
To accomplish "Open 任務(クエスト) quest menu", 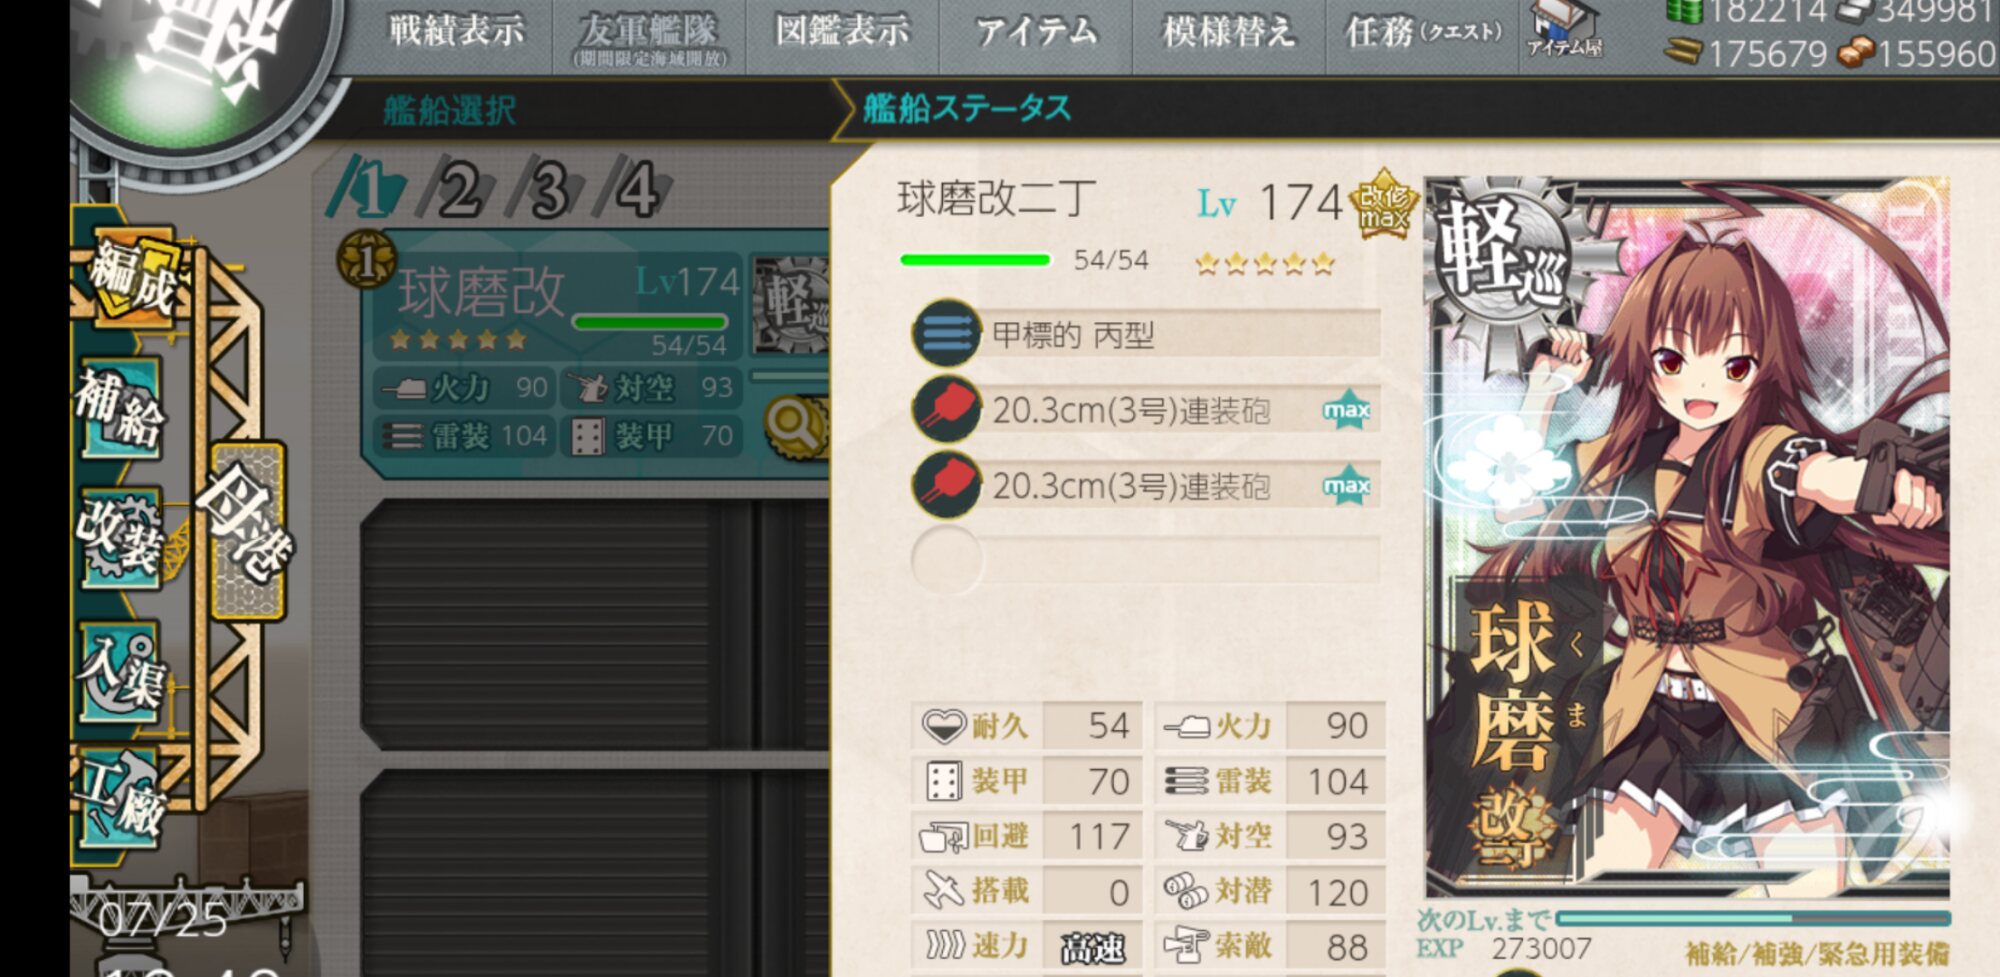I will (x=1424, y=32).
